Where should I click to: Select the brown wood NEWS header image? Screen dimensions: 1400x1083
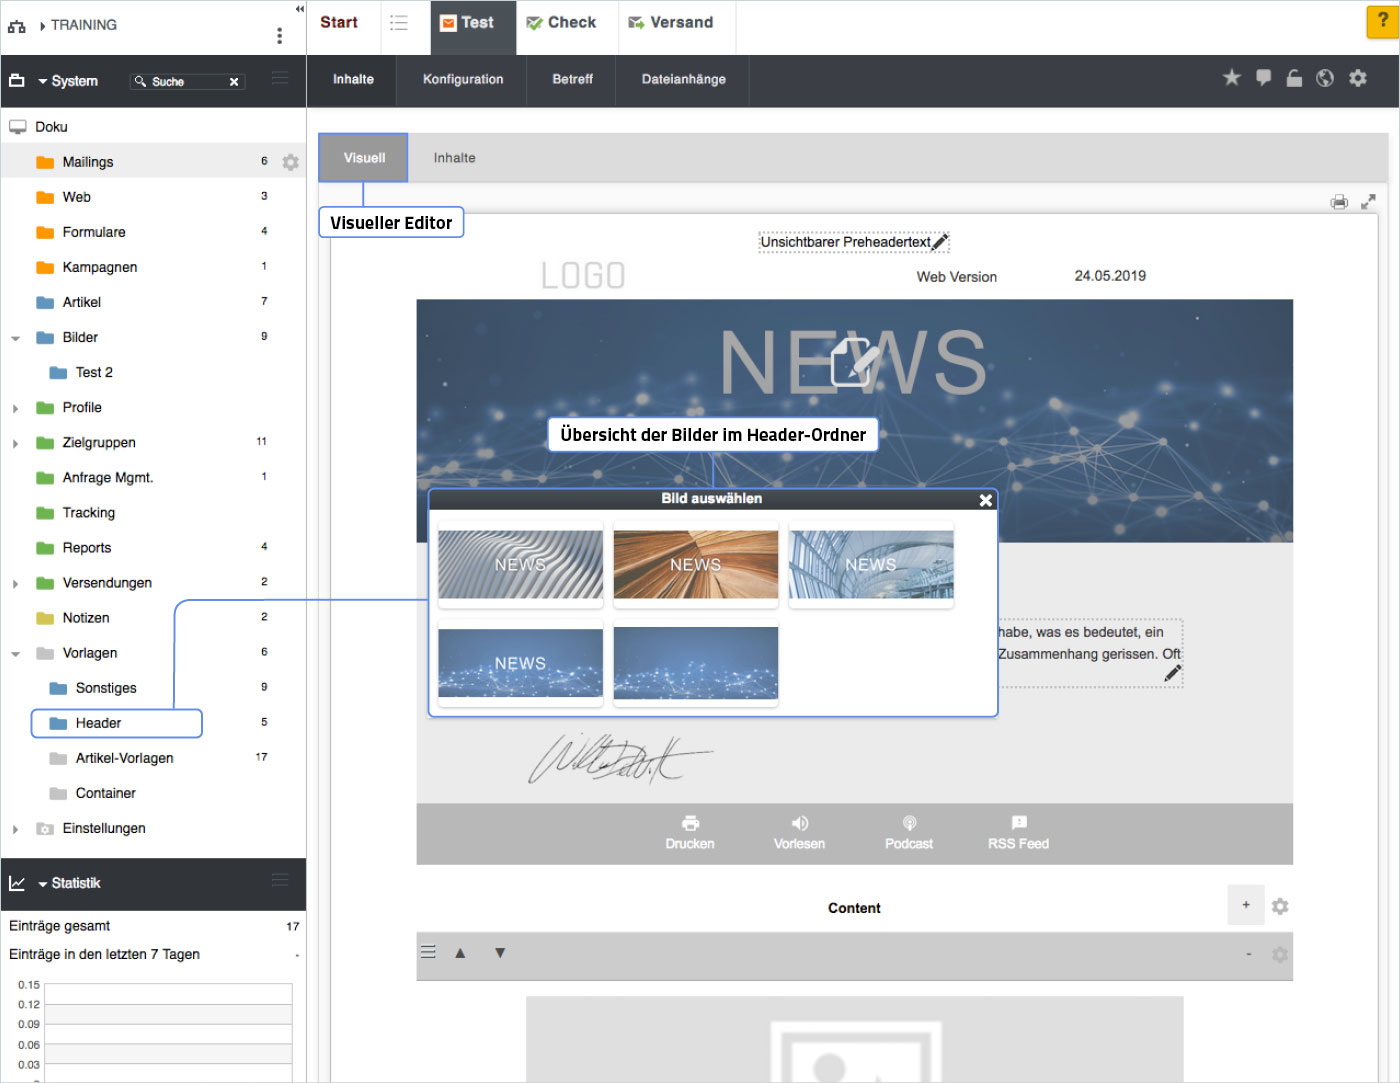pos(695,565)
